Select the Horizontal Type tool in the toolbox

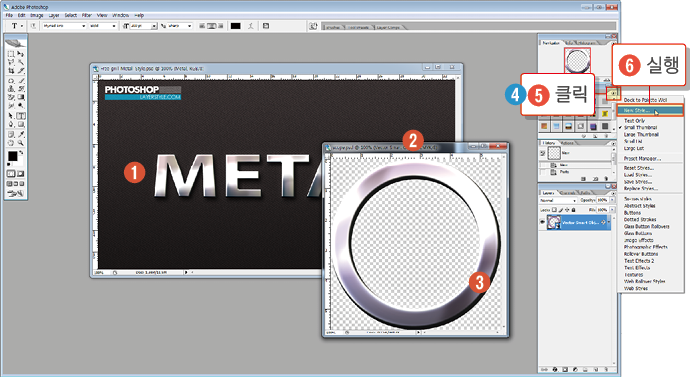coord(21,116)
